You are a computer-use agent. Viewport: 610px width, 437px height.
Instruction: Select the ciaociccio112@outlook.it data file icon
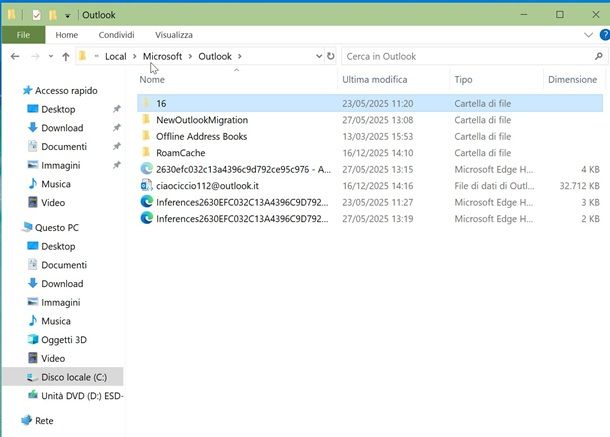click(x=147, y=185)
